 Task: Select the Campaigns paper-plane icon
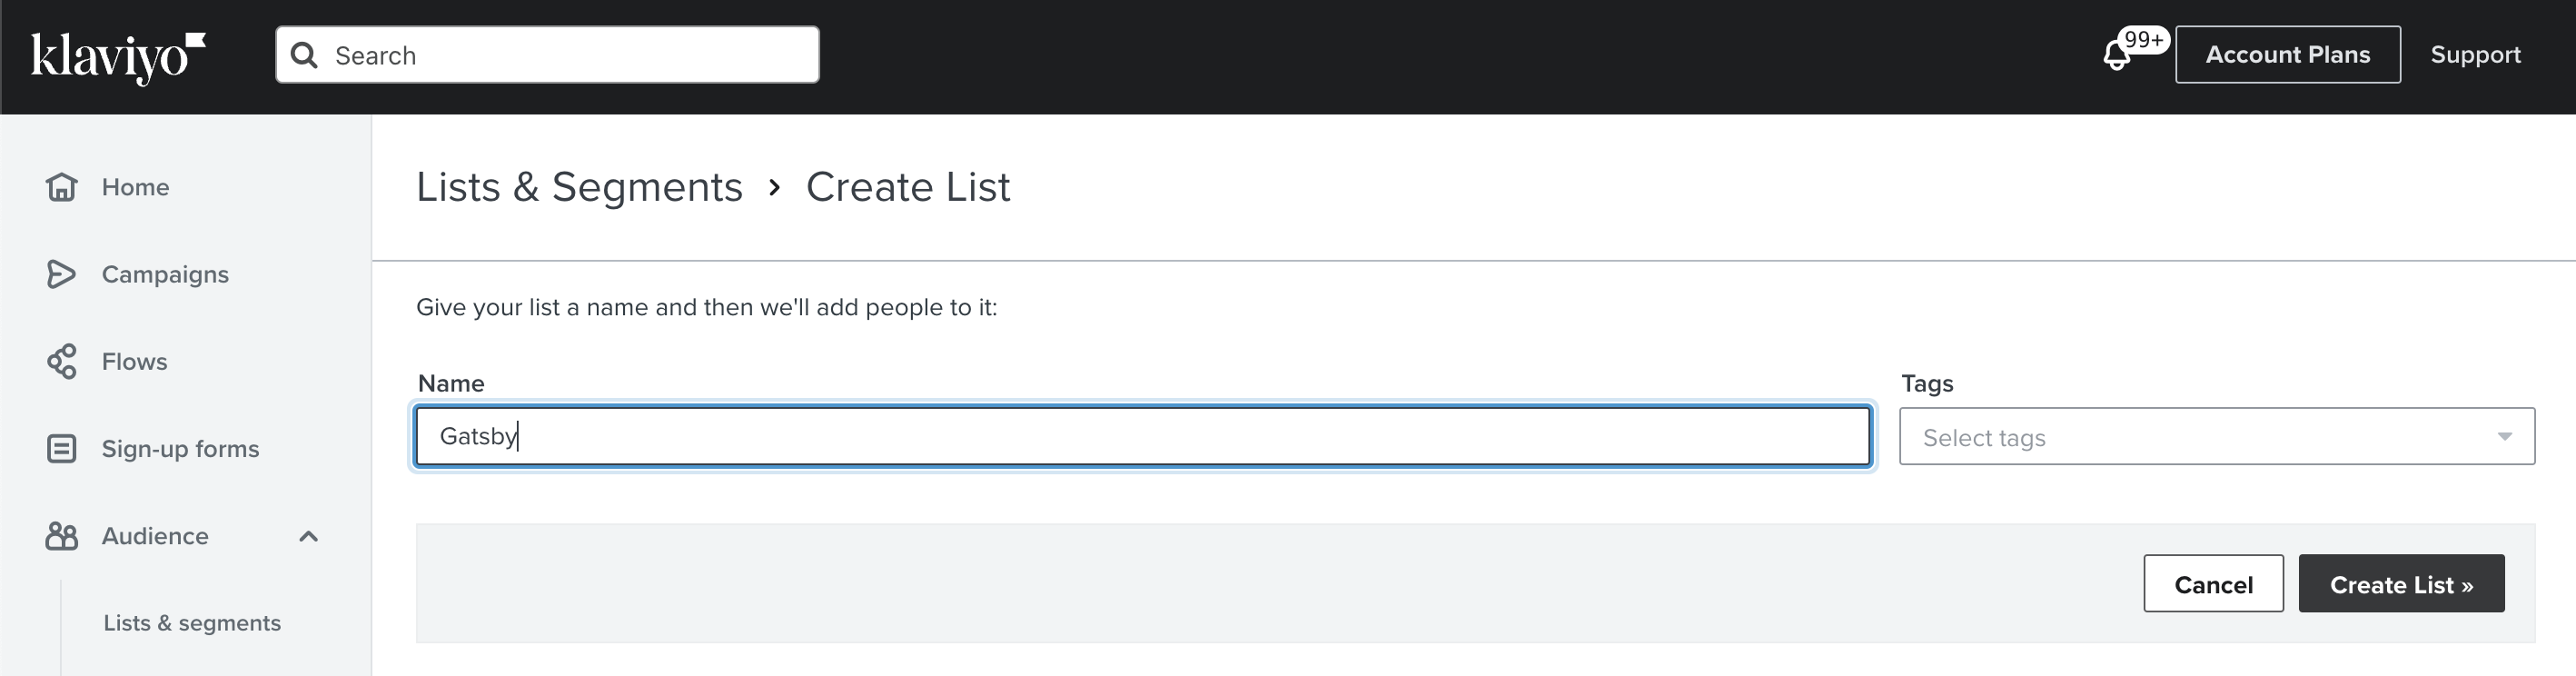[x=61, y=274]
